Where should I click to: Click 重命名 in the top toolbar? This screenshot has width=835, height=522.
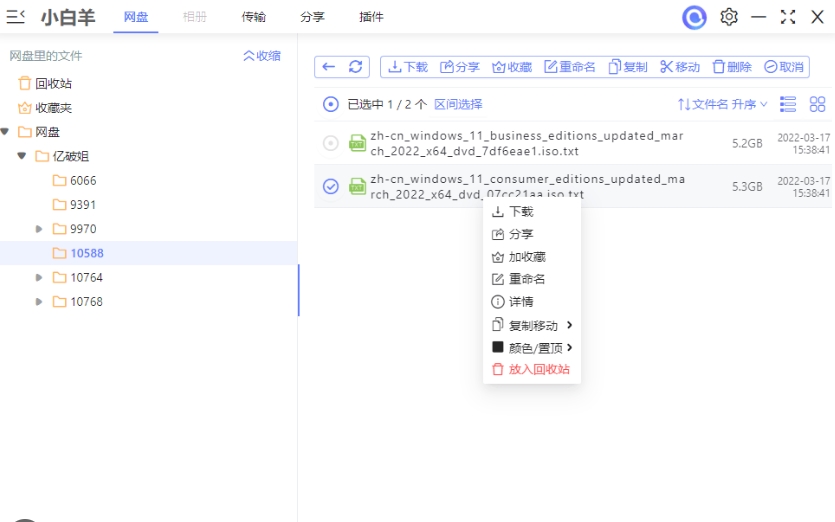point(569,67)
